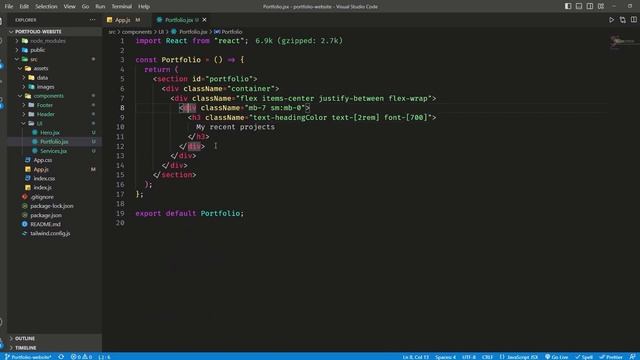Toggle the bottom panel layout icon
The image size is (640, 360).
pos(579,6)
